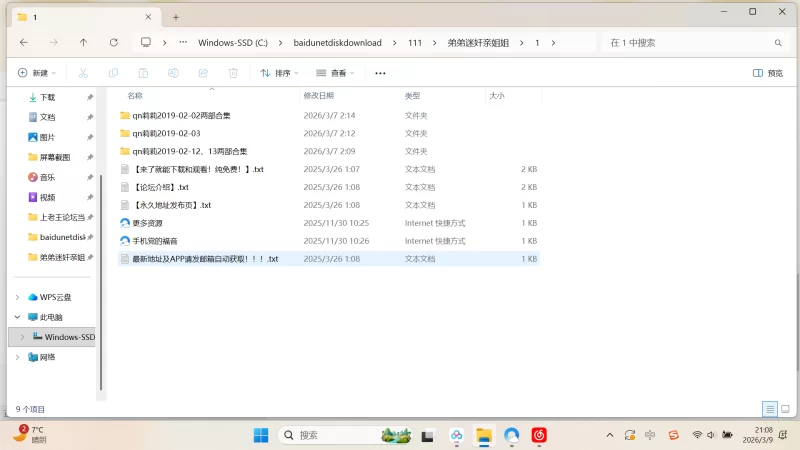The image size is (800, 450).
Task: Sort by the 修改日期 column header
Action: click(318, 96)
